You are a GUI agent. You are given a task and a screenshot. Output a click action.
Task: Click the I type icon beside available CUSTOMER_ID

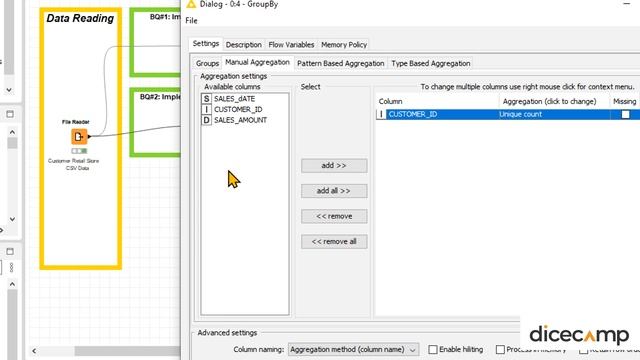pos(207,109)
